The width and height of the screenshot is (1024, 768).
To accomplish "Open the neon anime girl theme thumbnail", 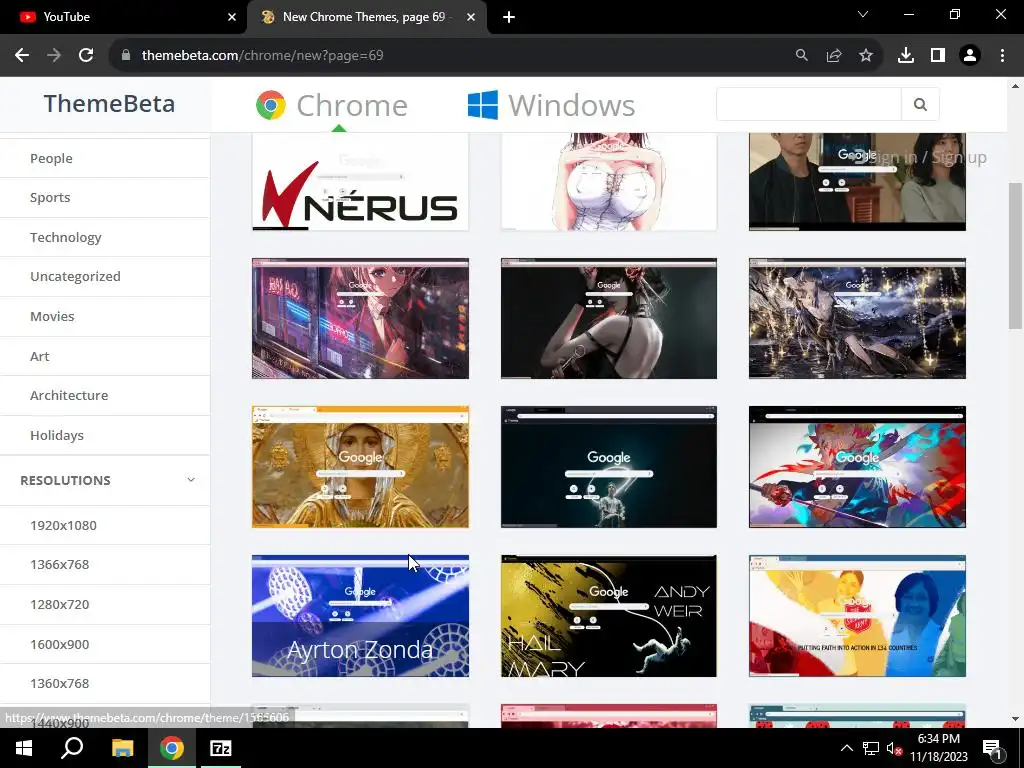I will tap(360, 318).
